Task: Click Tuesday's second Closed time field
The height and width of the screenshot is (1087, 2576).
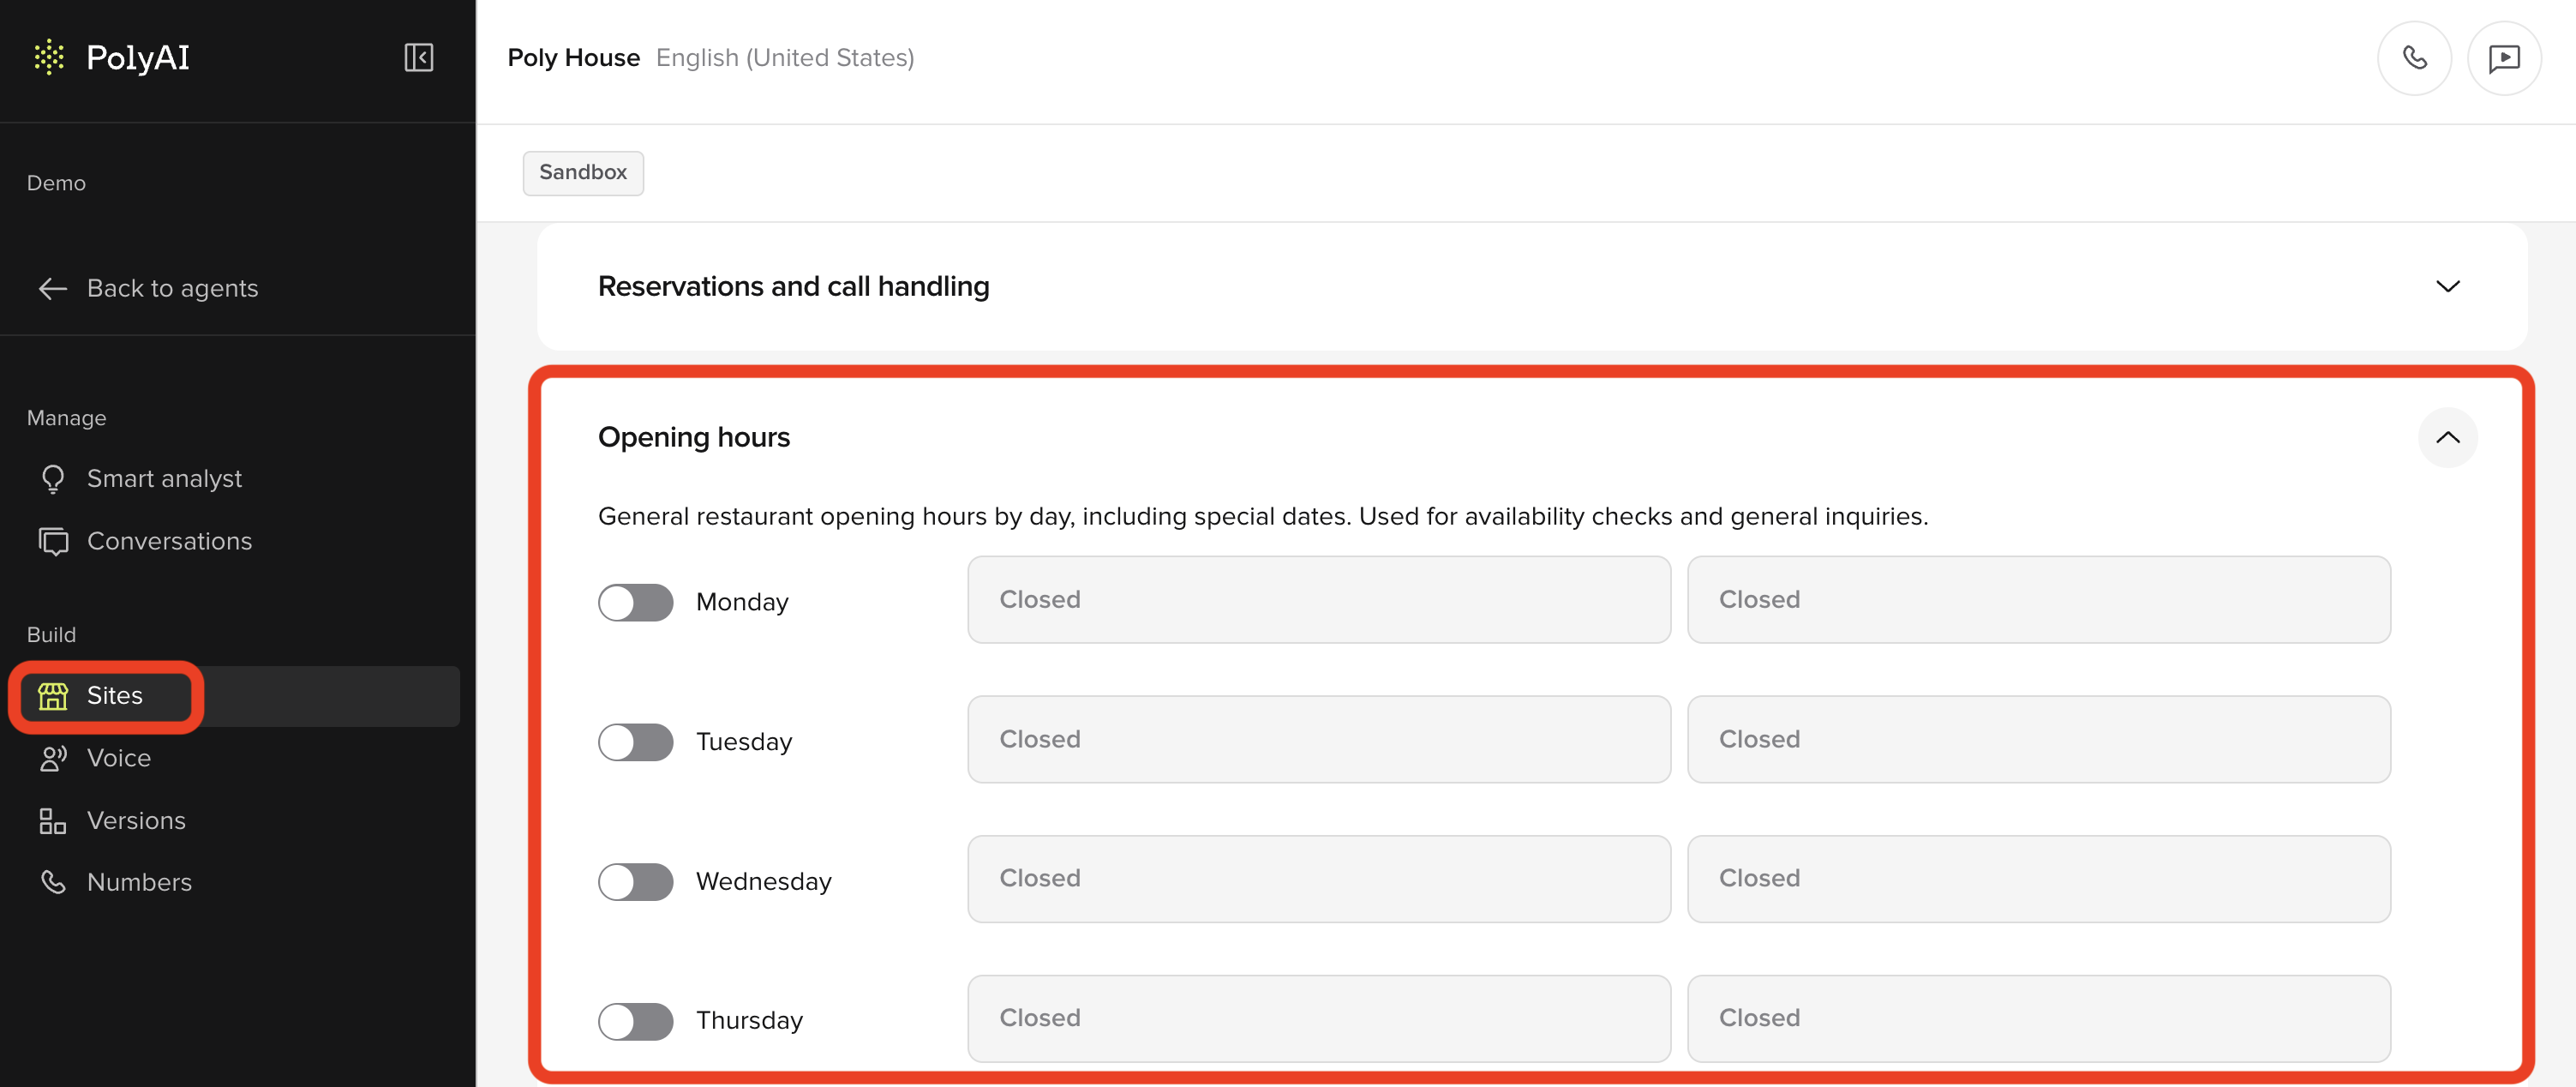Action: pyautogui.click(x=2039, y=740)
